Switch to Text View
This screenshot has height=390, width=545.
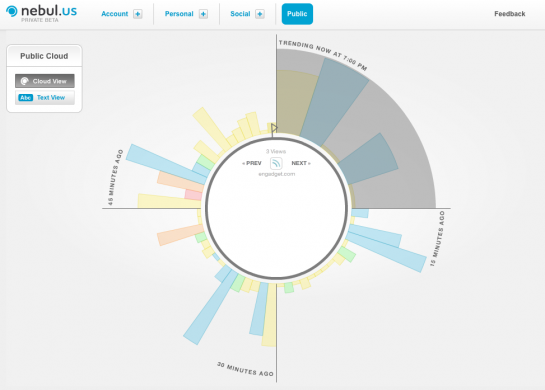(x=44, y=98)
